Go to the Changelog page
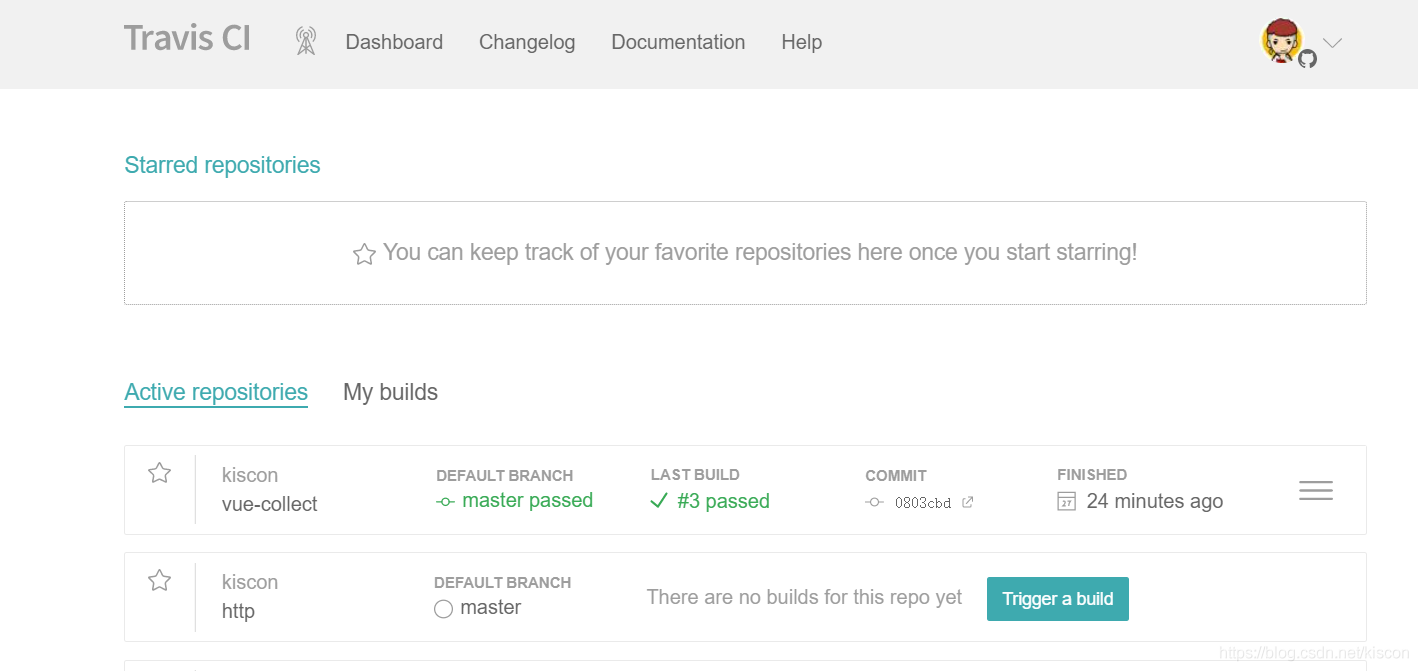The width and height of the screenshot is (1418, 671). click(527, 42)
